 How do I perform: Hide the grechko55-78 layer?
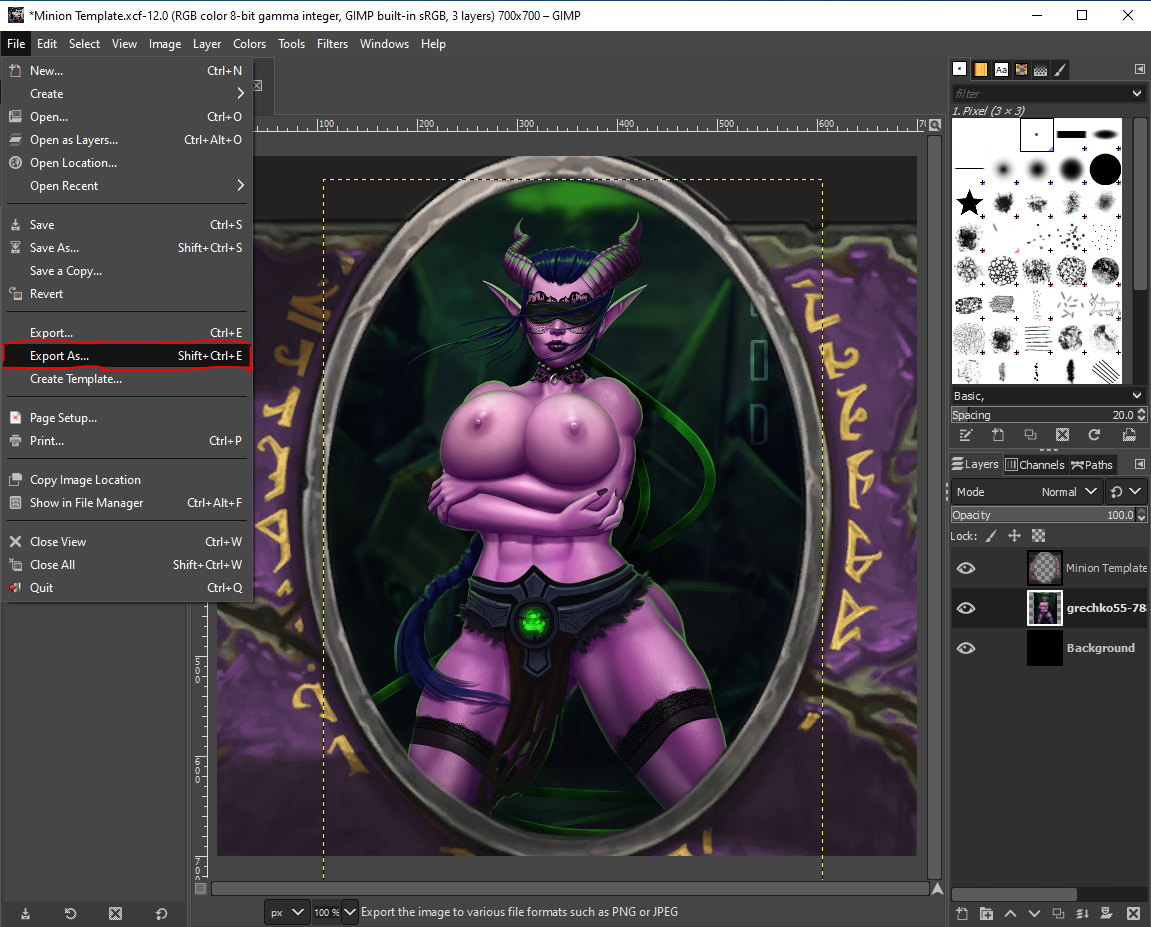(x=966, y=607)
